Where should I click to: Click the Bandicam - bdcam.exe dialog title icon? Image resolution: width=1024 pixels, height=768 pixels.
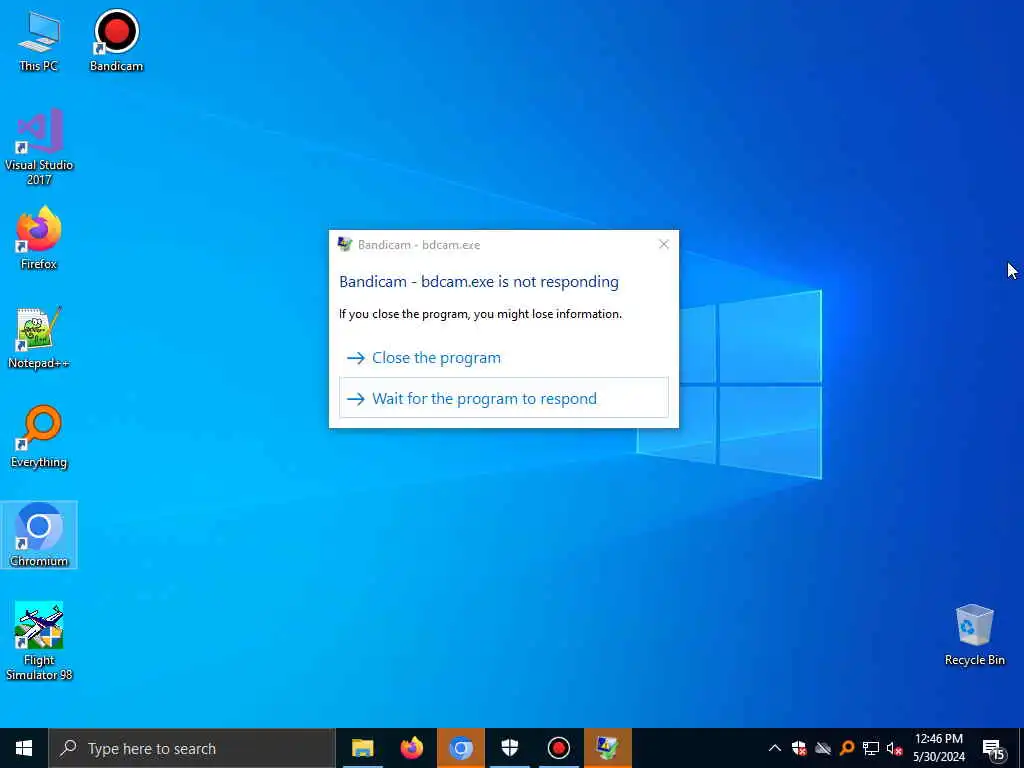(345, 244)
